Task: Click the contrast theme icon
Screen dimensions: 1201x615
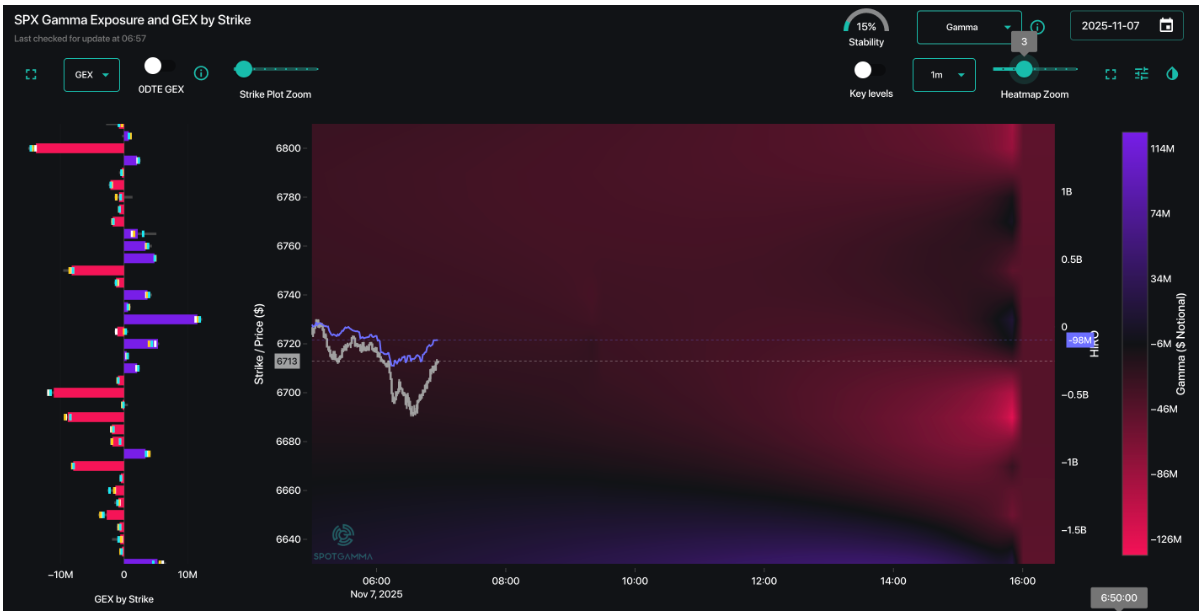Action: point(1172,74)
